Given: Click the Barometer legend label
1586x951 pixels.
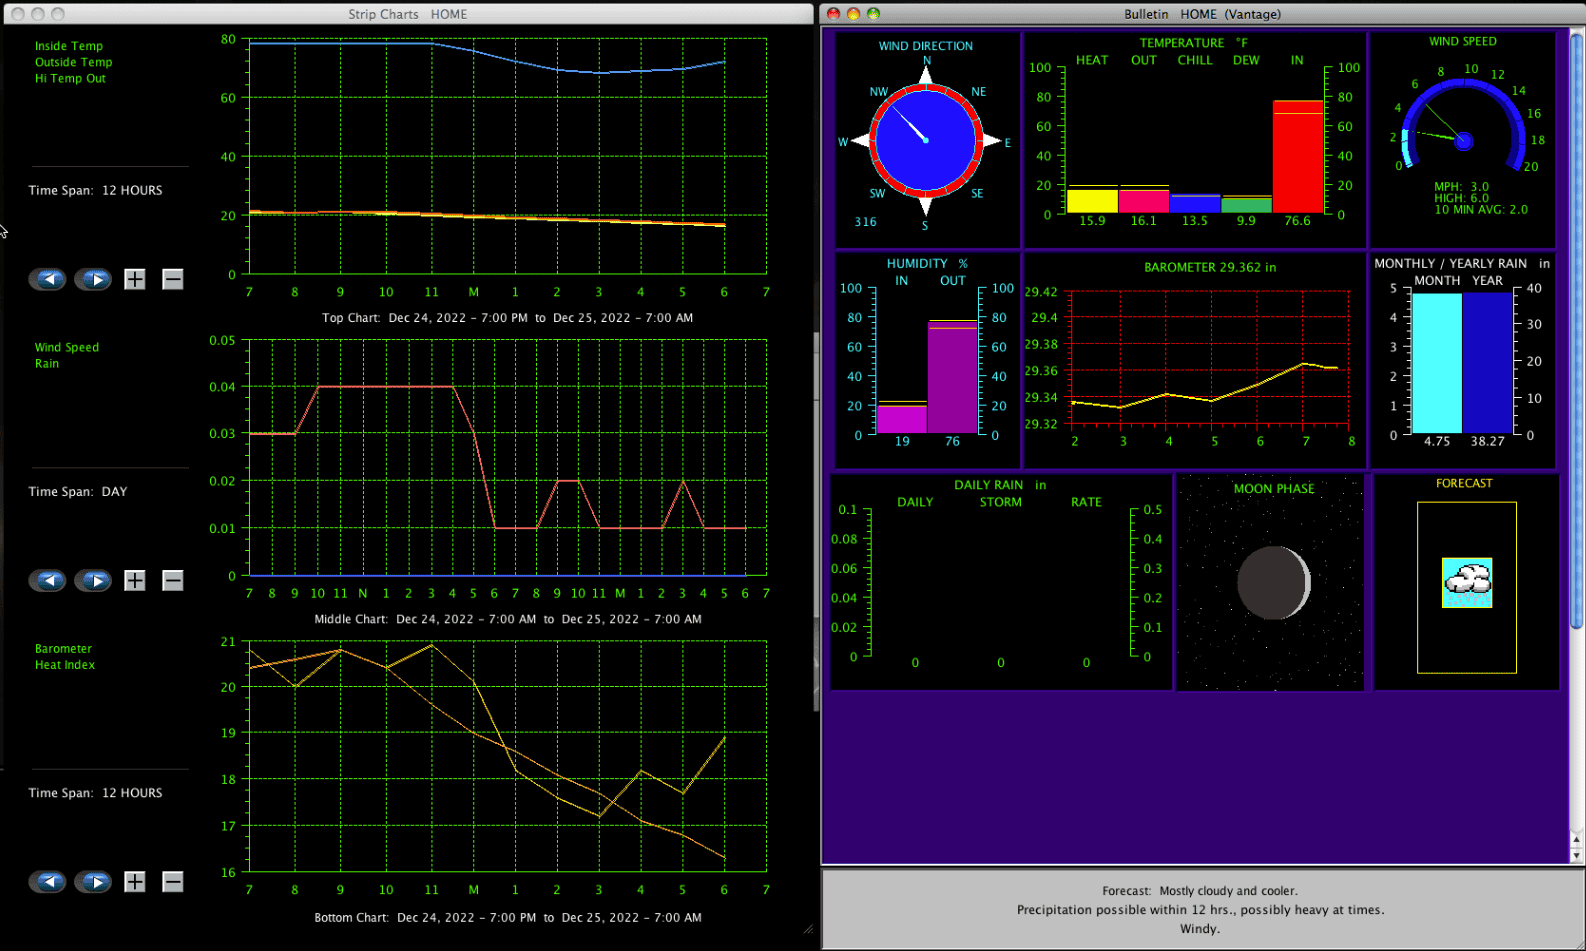Looking at the screenshot, I should 63,649.
